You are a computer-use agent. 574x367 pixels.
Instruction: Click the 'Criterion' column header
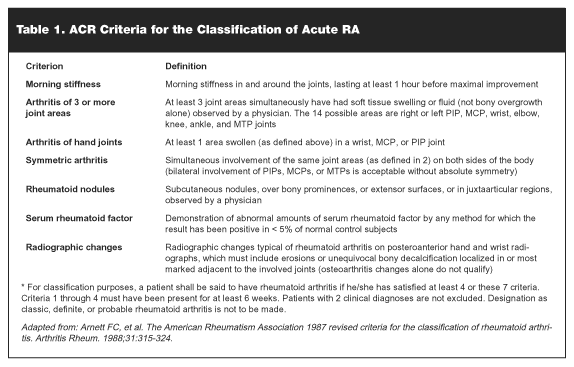coord(44,66)
